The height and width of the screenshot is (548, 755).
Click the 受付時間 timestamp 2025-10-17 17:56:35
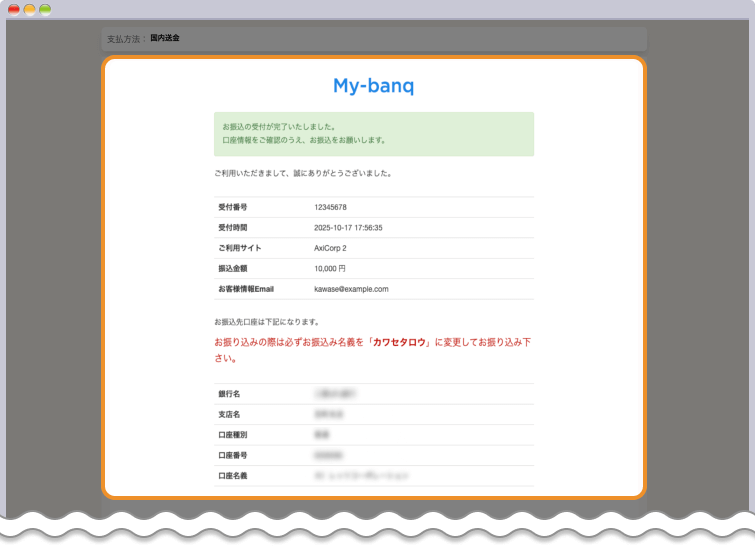(x=348, y=228)
